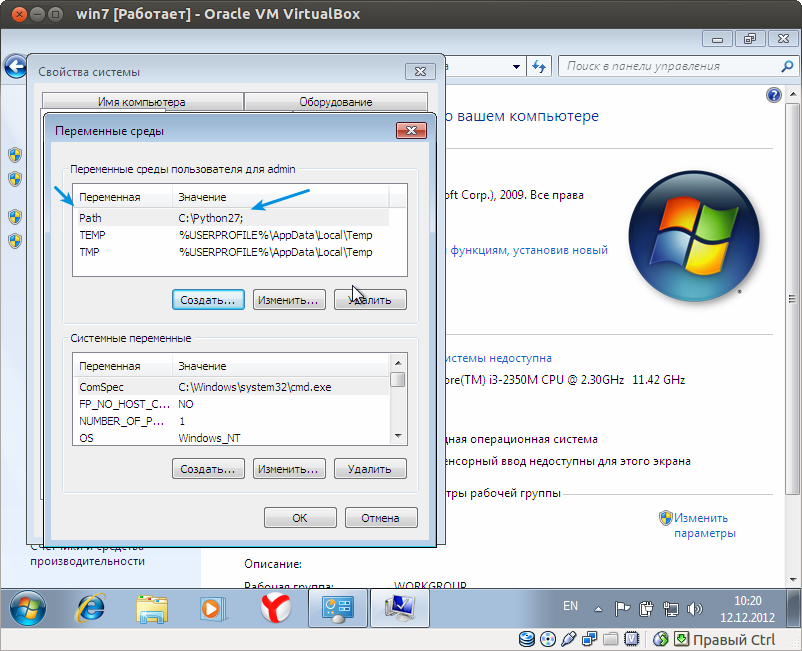The image size is (802, 651).
Task: Expand the address bar dropdown arrow
Action: tap(516, 66)
